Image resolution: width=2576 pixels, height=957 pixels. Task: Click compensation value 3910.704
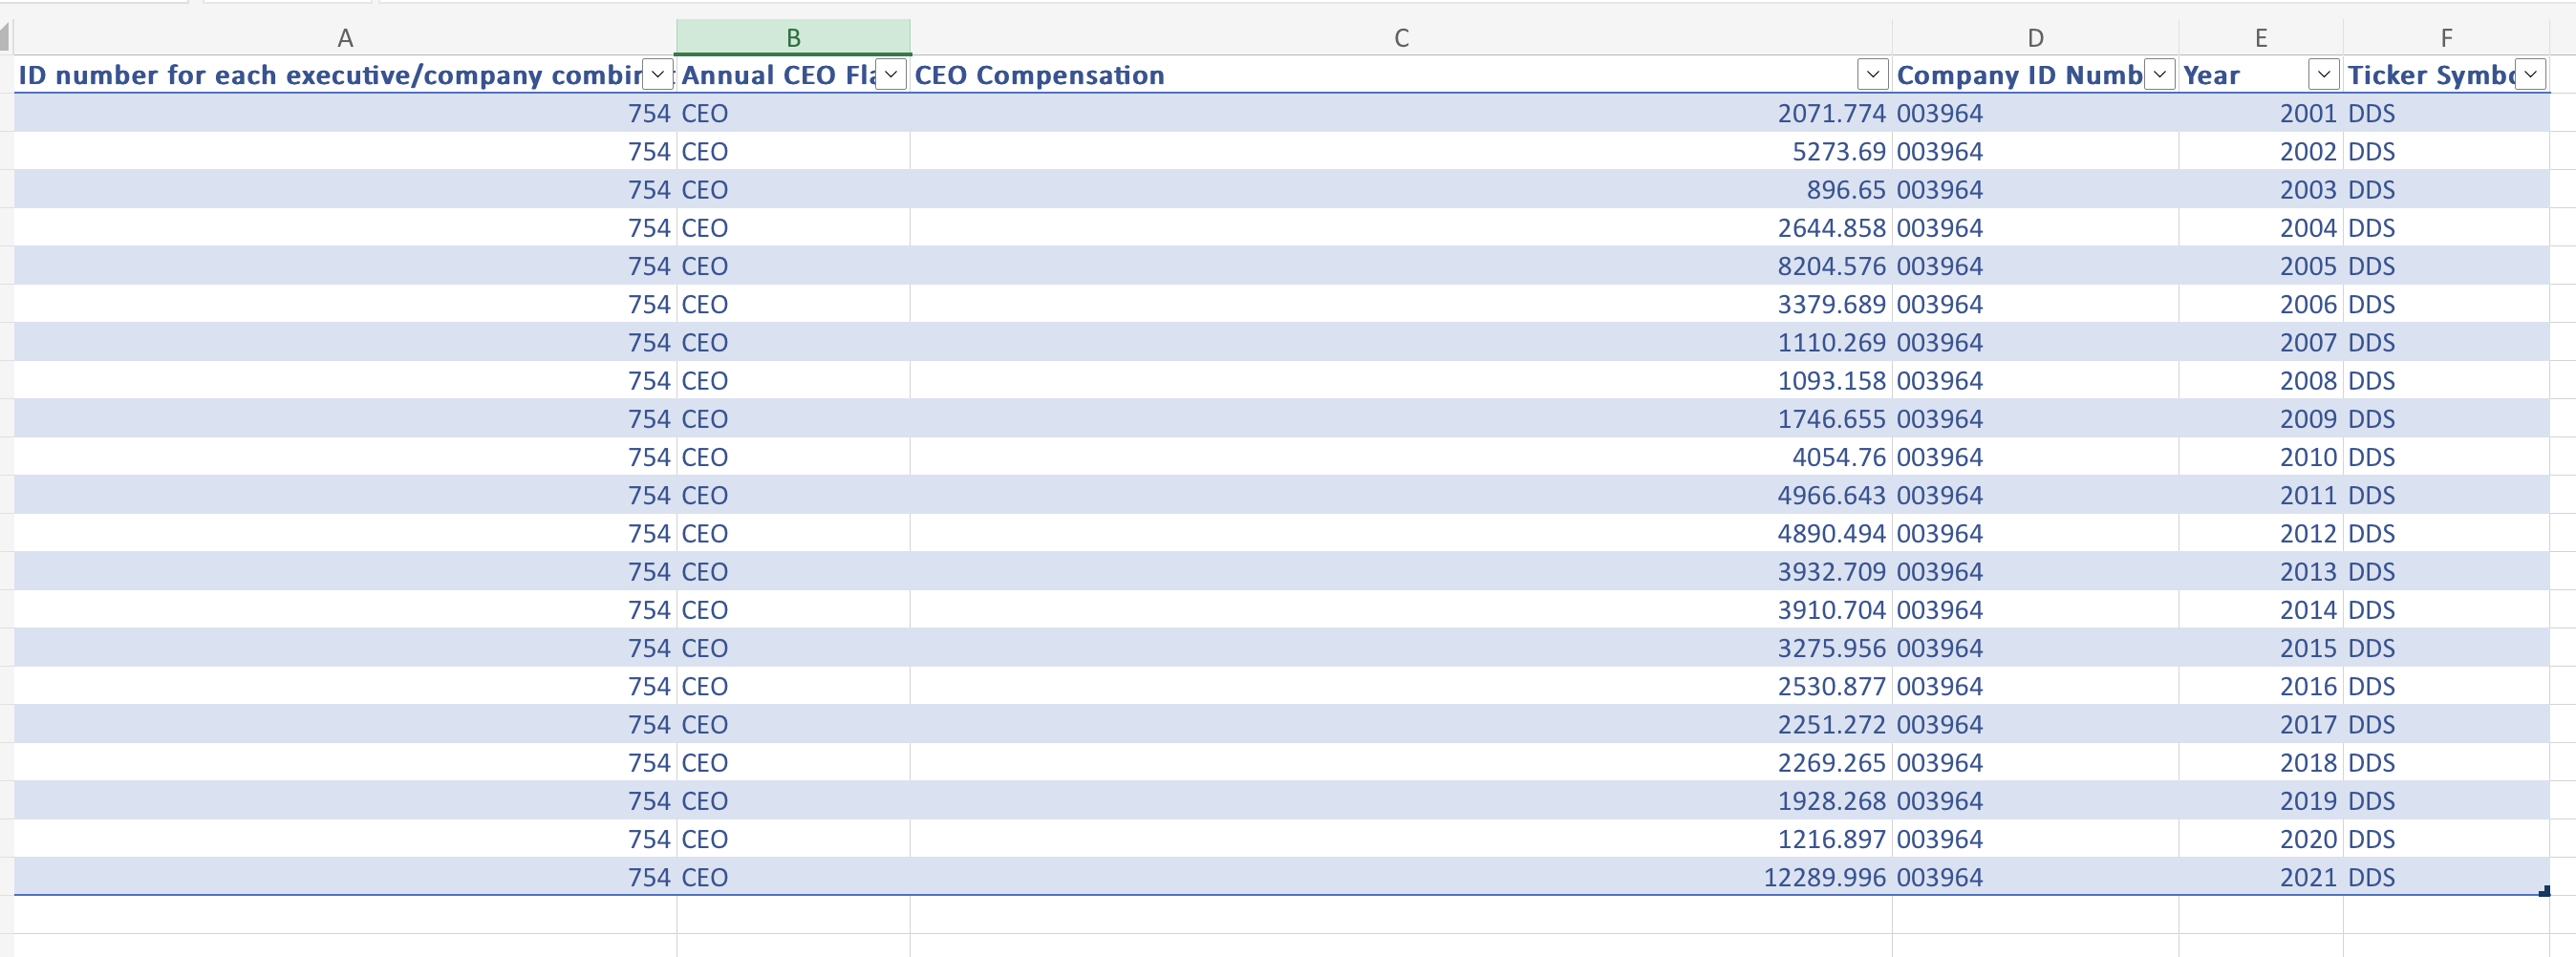(1831, 610)
